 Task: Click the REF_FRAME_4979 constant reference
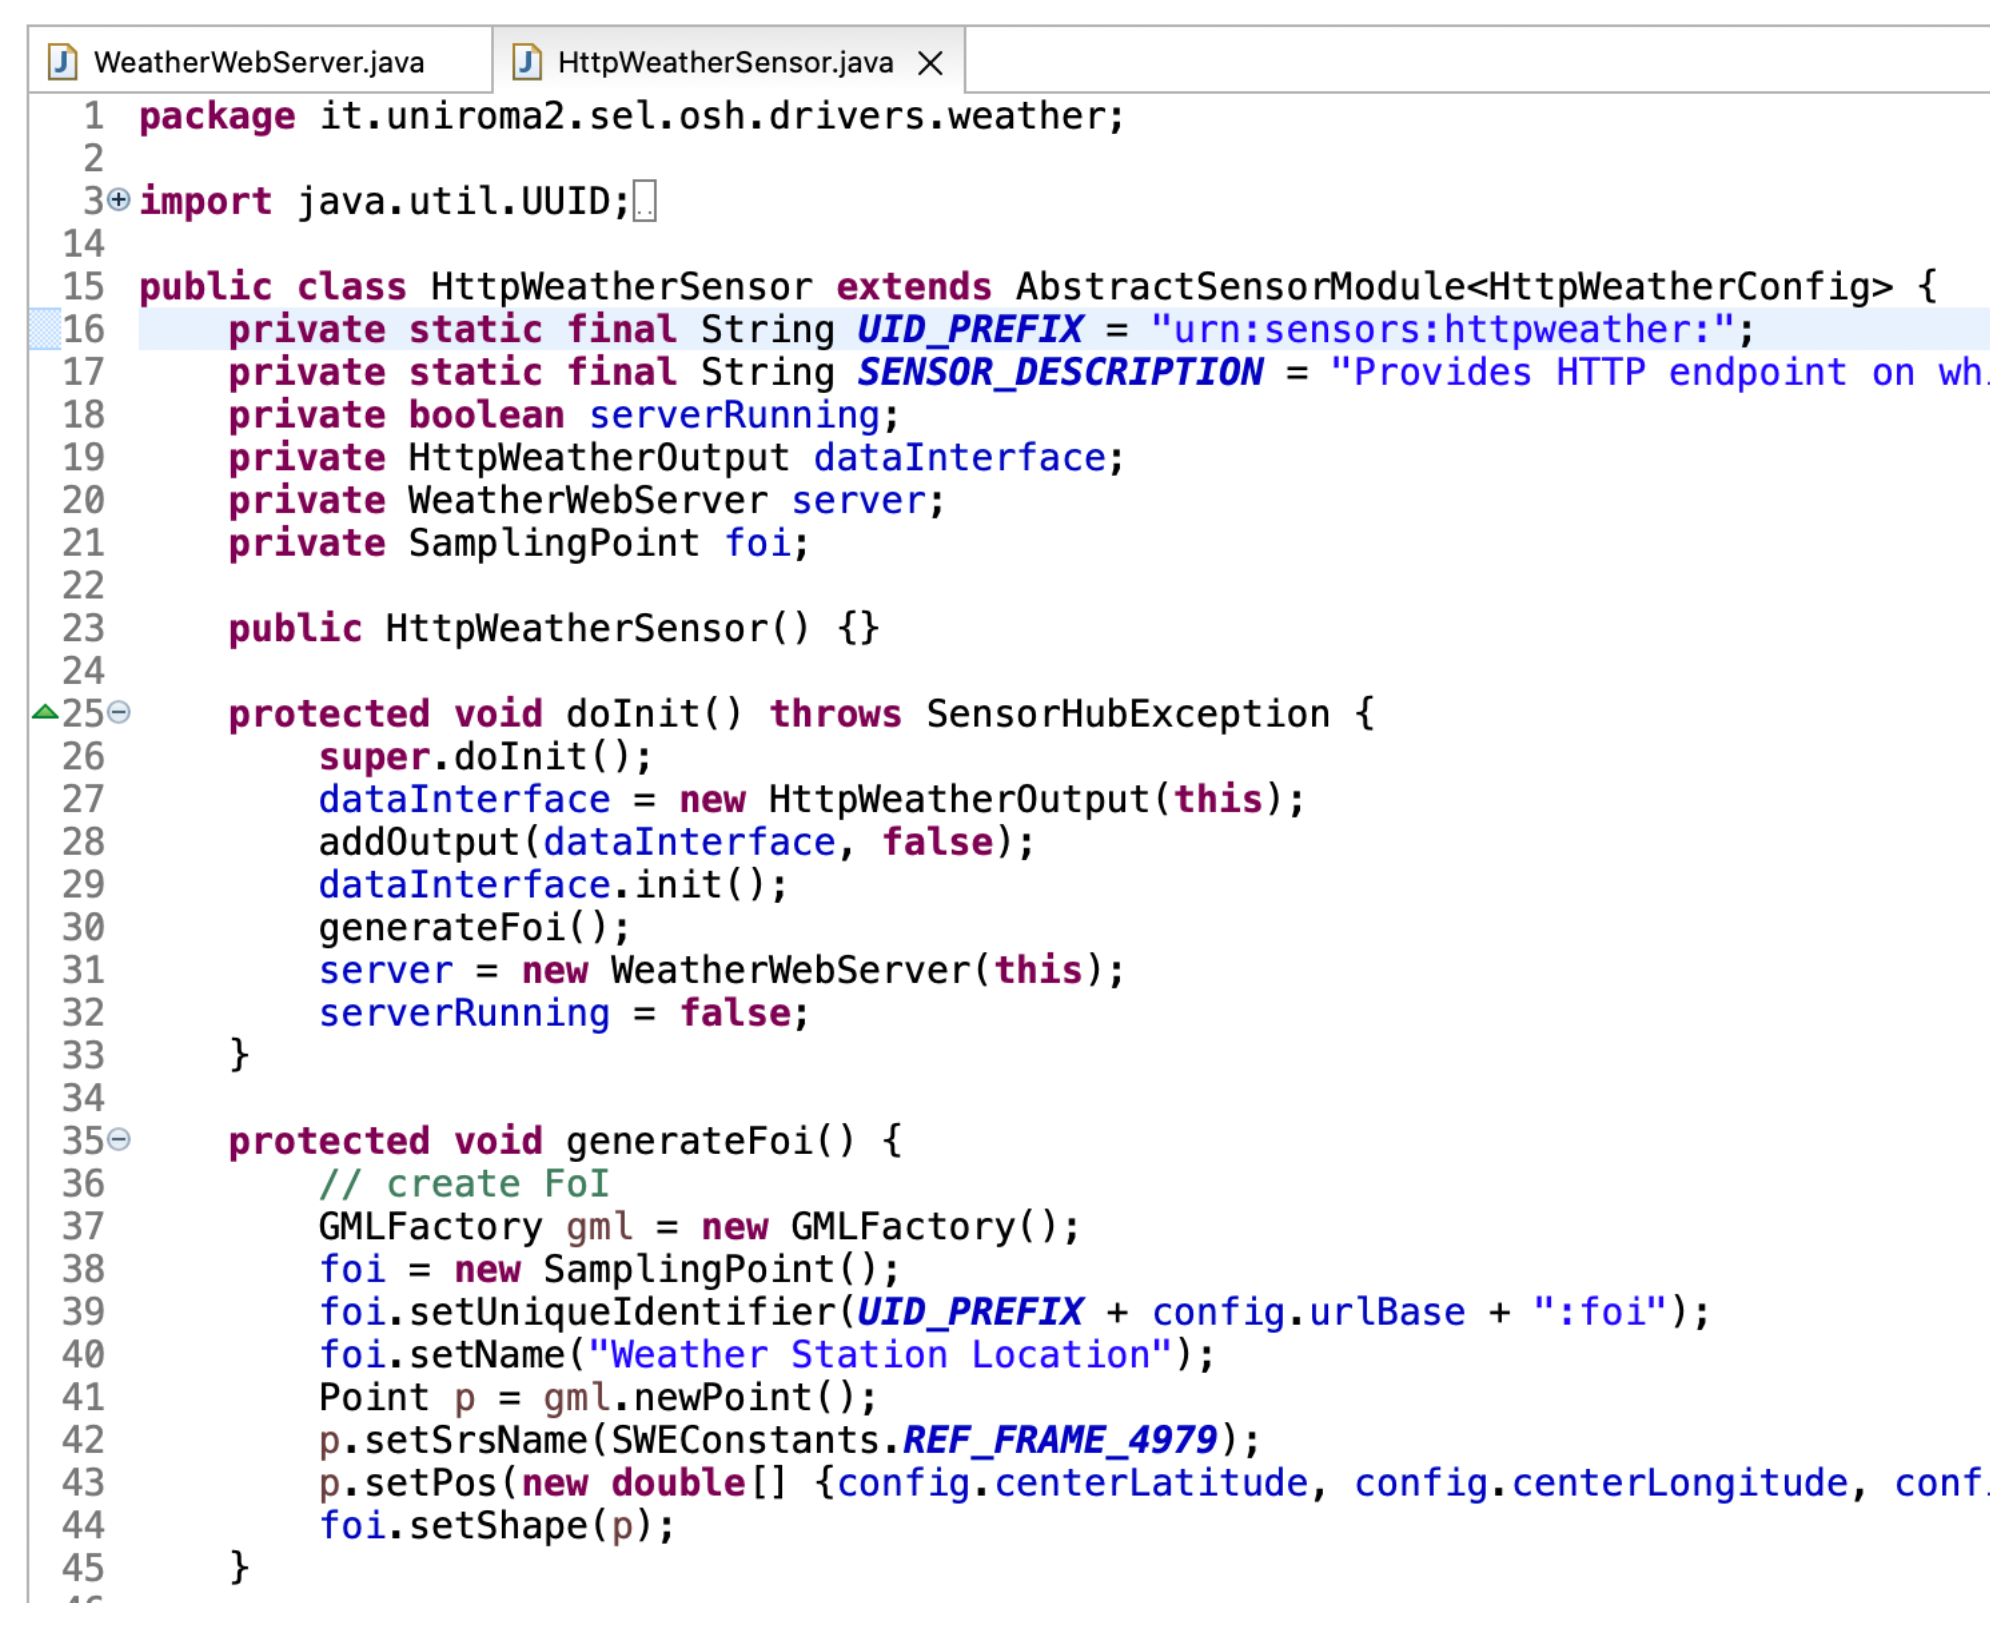(x=1060, y=1440)
